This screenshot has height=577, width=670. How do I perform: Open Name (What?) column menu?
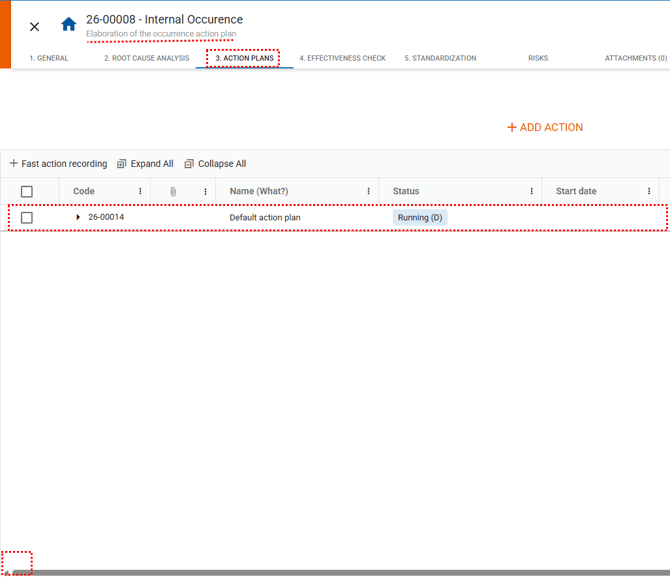369,192
